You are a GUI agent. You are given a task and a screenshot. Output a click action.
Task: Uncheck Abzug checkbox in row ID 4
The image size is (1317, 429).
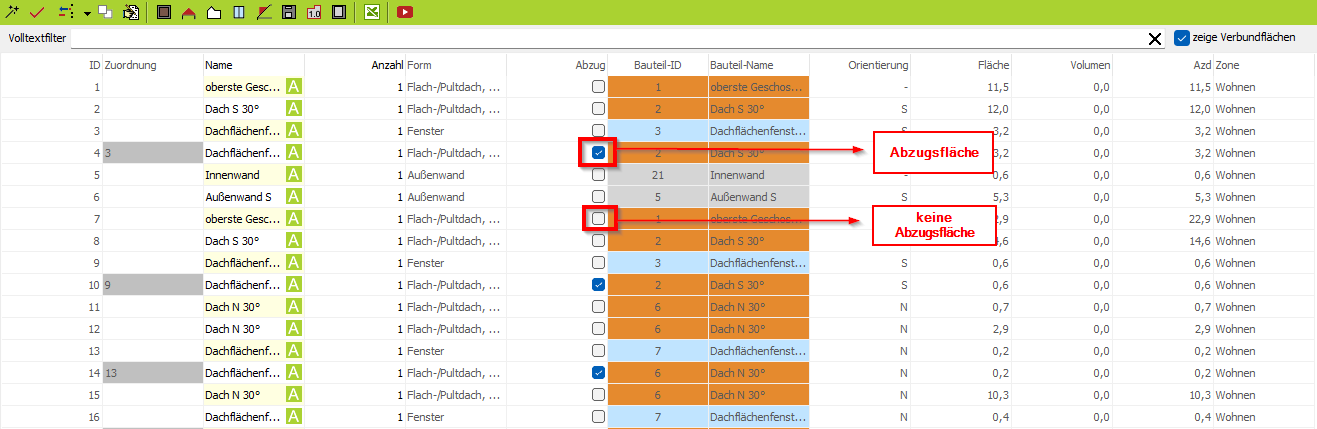tap(598, 153)
